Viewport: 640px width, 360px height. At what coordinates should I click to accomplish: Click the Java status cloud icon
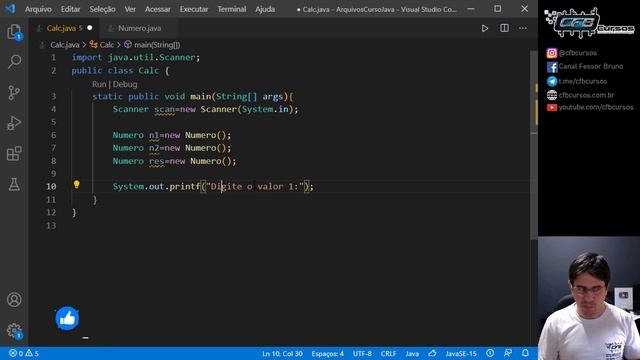click(432, 353)
